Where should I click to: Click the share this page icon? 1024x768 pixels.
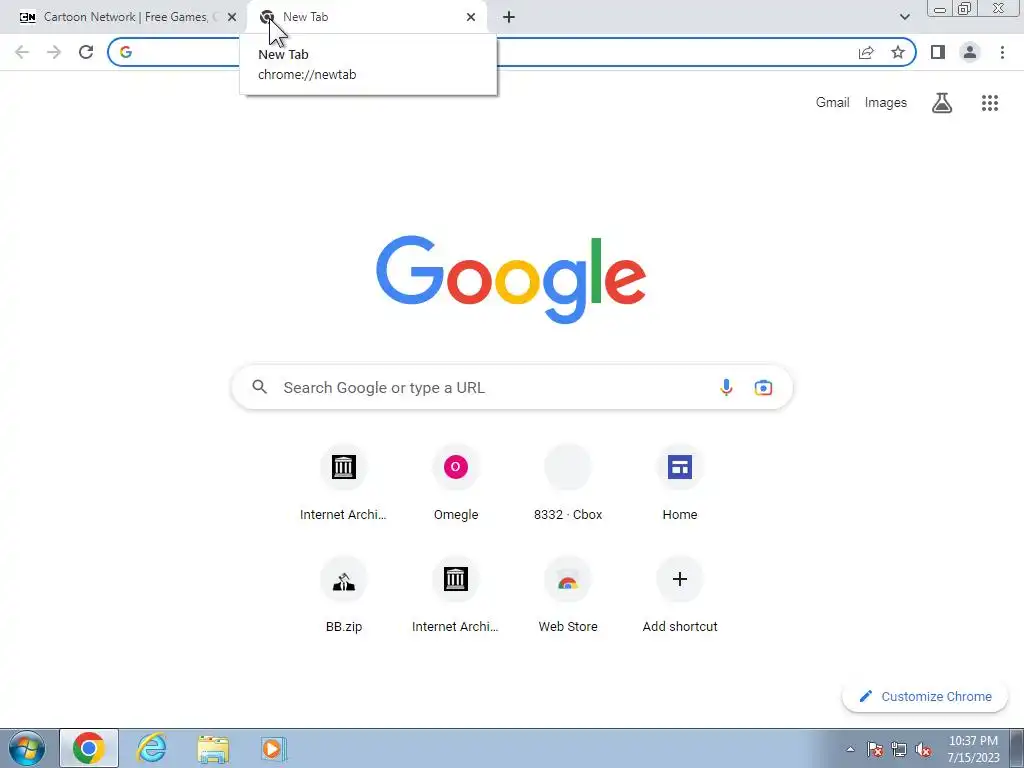(866, 52)
